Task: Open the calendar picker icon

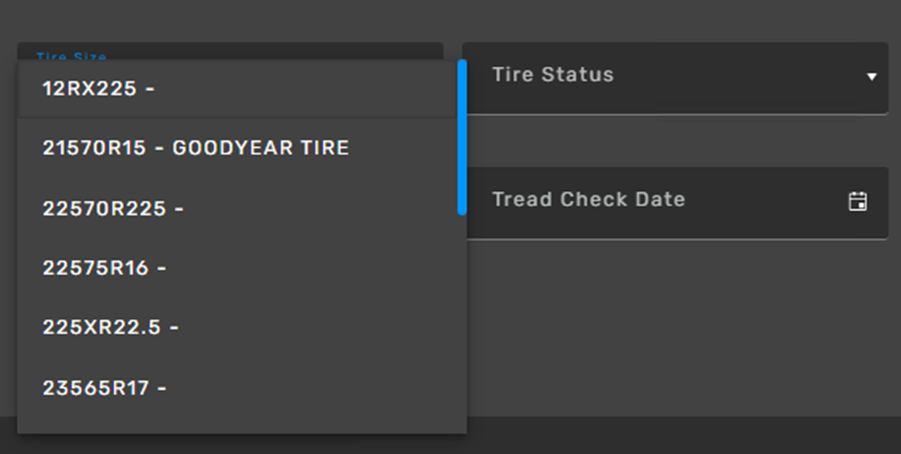Action: coord(857,201)
